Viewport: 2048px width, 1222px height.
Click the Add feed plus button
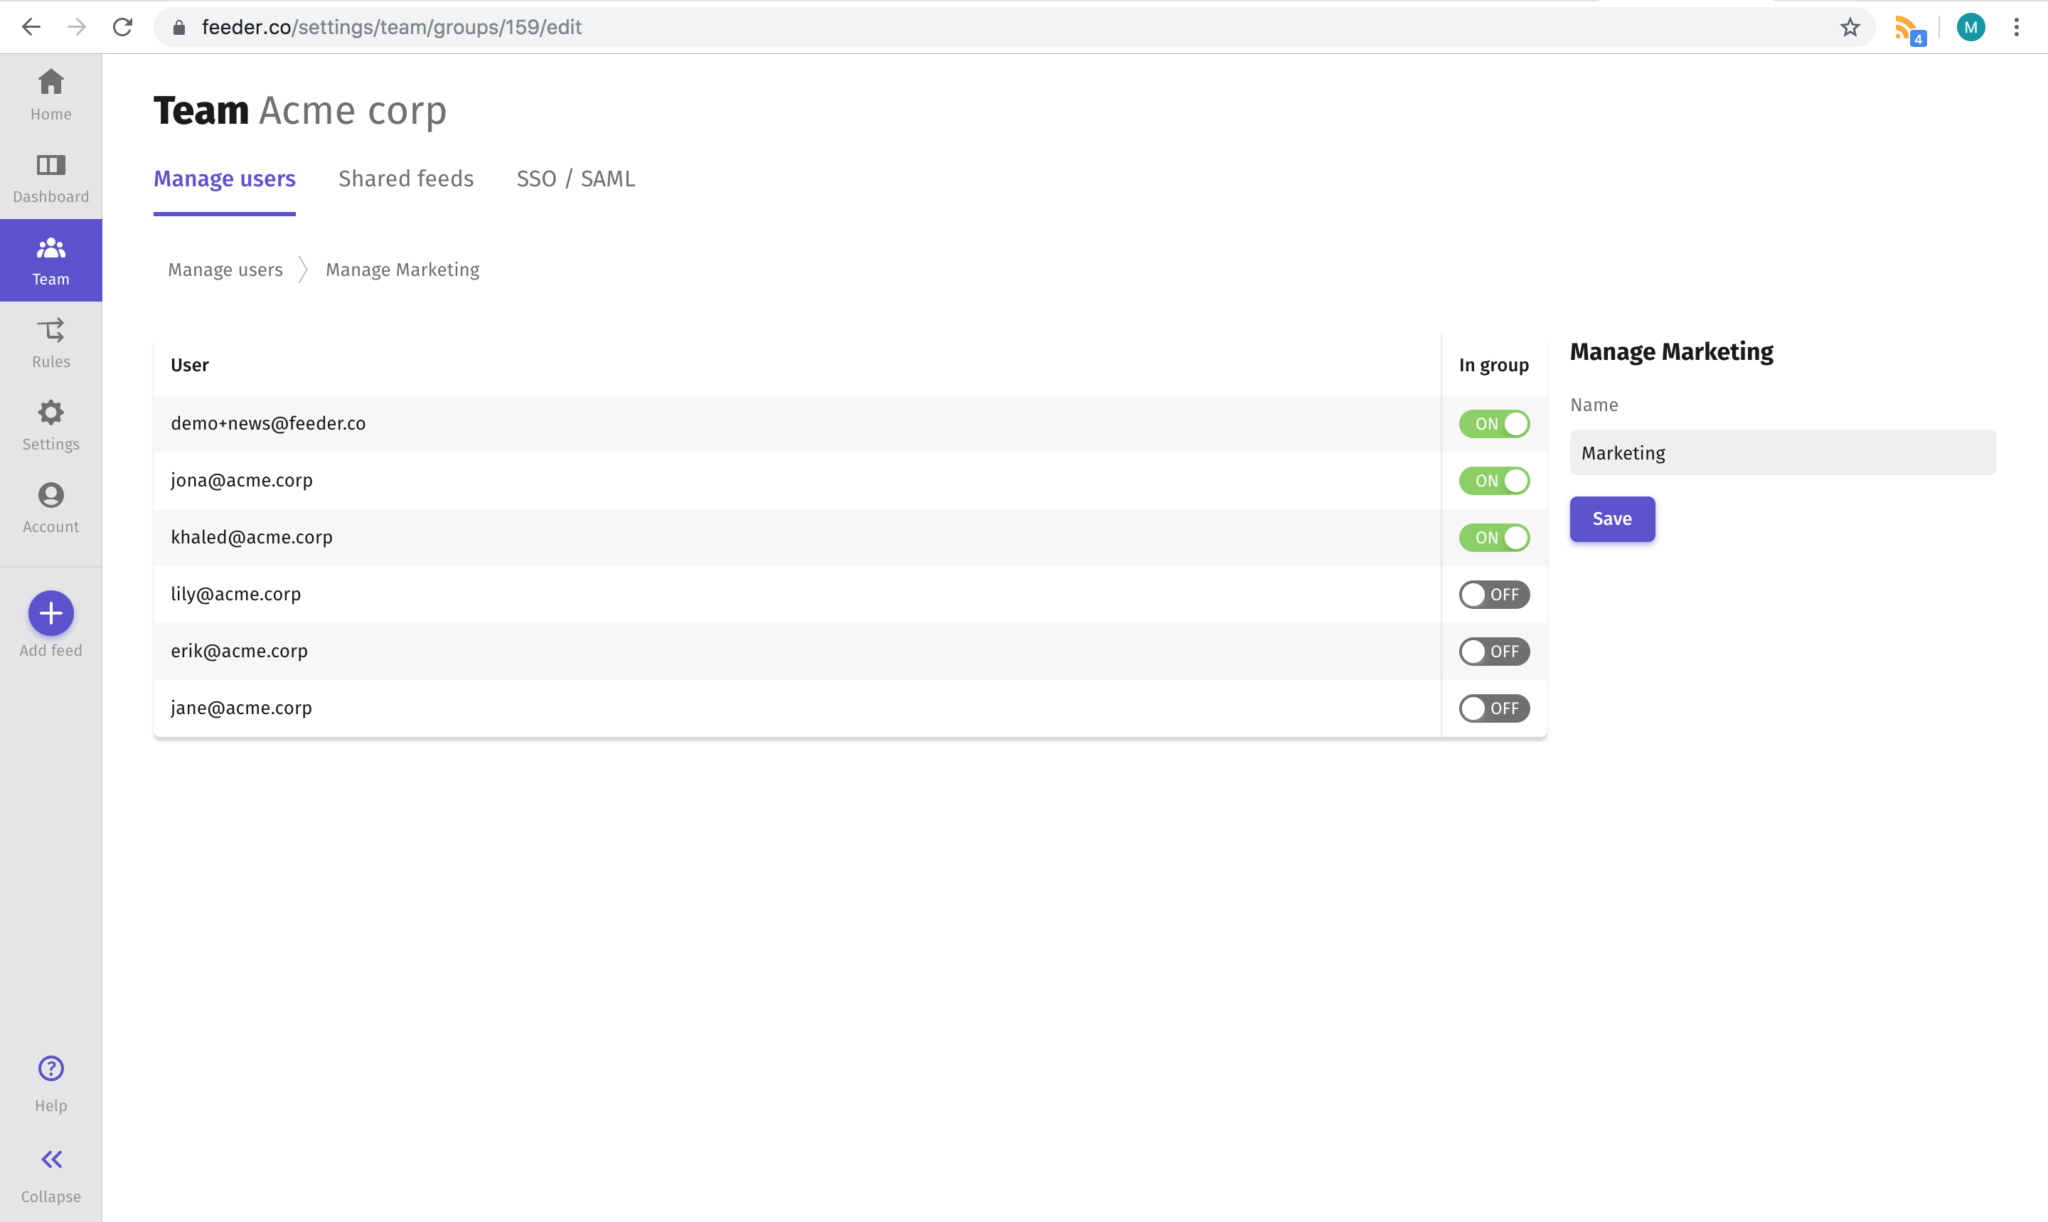[x=50, y=612]
